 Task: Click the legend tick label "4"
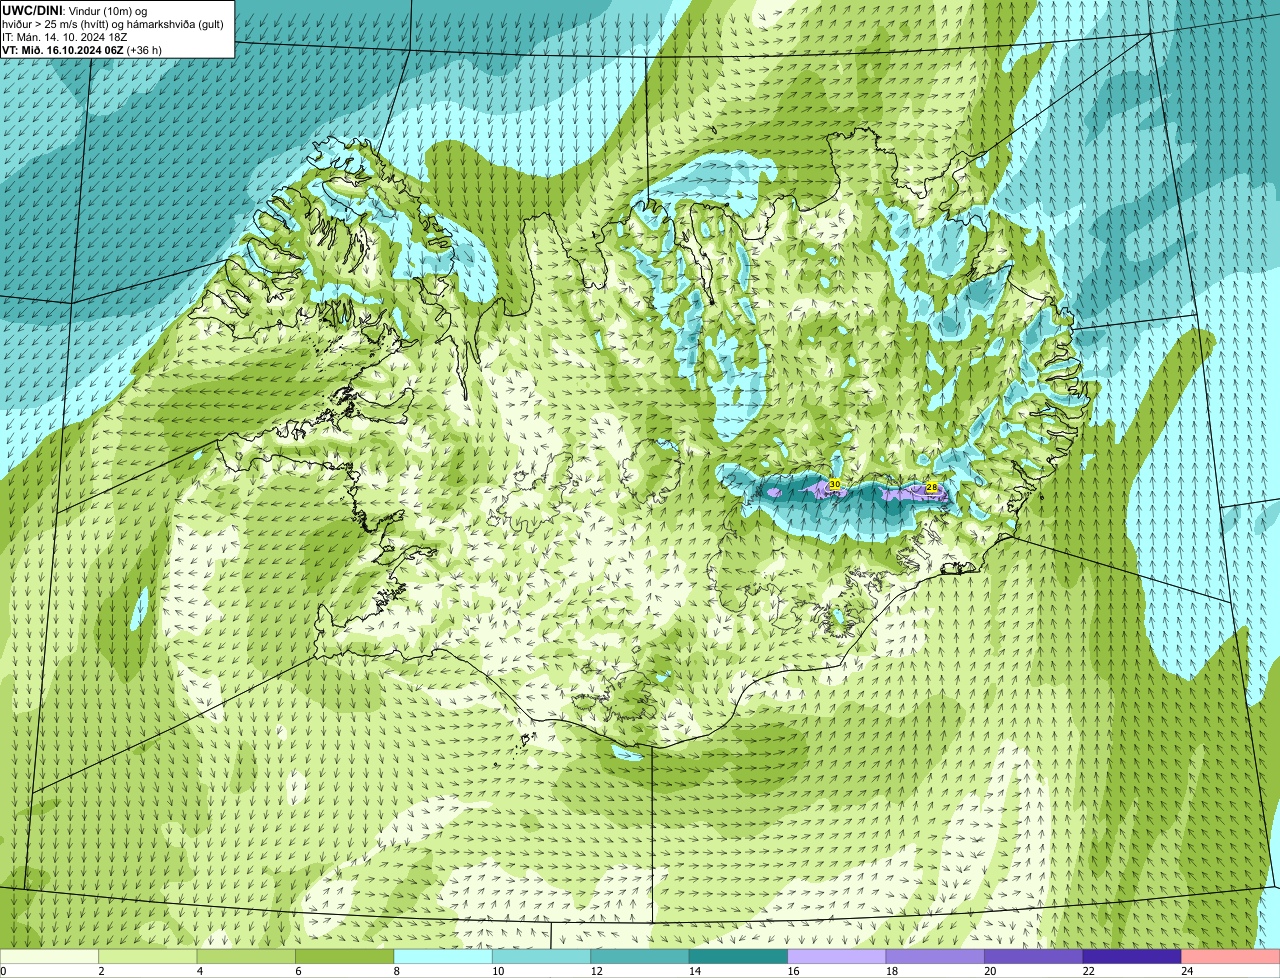point(200,971)
